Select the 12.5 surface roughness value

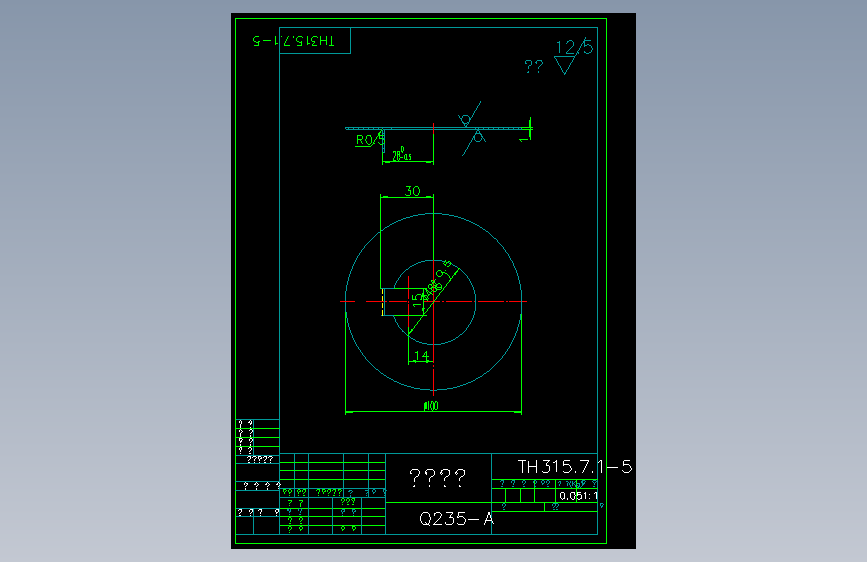coord(574,47)
